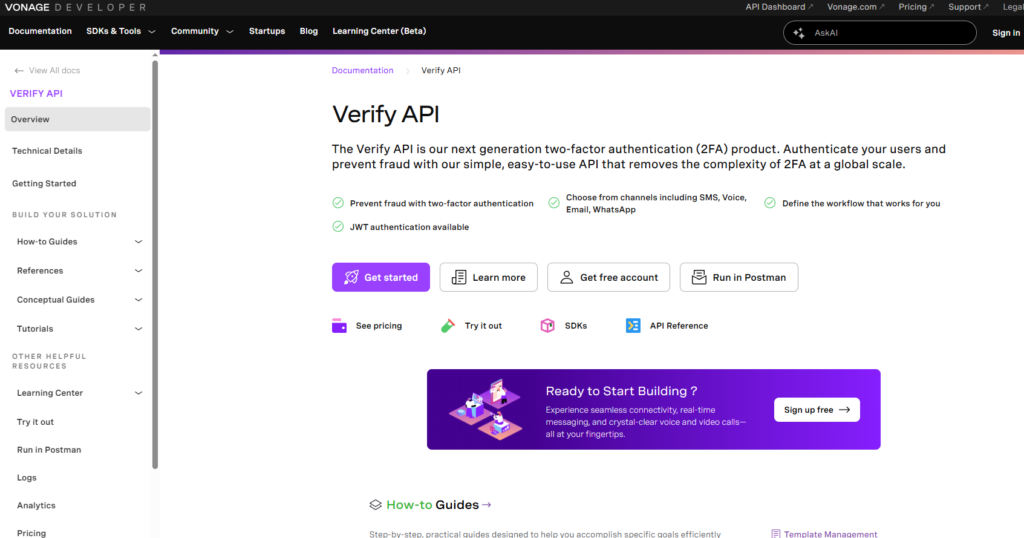This screenshot has width=1024, height=538.
Task: Expand the Learning Center sidebar section
Action: [138, 393]
